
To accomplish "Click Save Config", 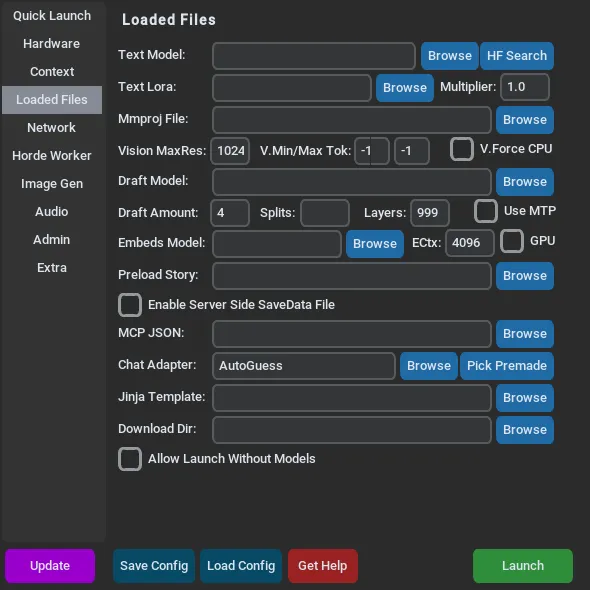I will pyautogui.click(x=154, y=566).
